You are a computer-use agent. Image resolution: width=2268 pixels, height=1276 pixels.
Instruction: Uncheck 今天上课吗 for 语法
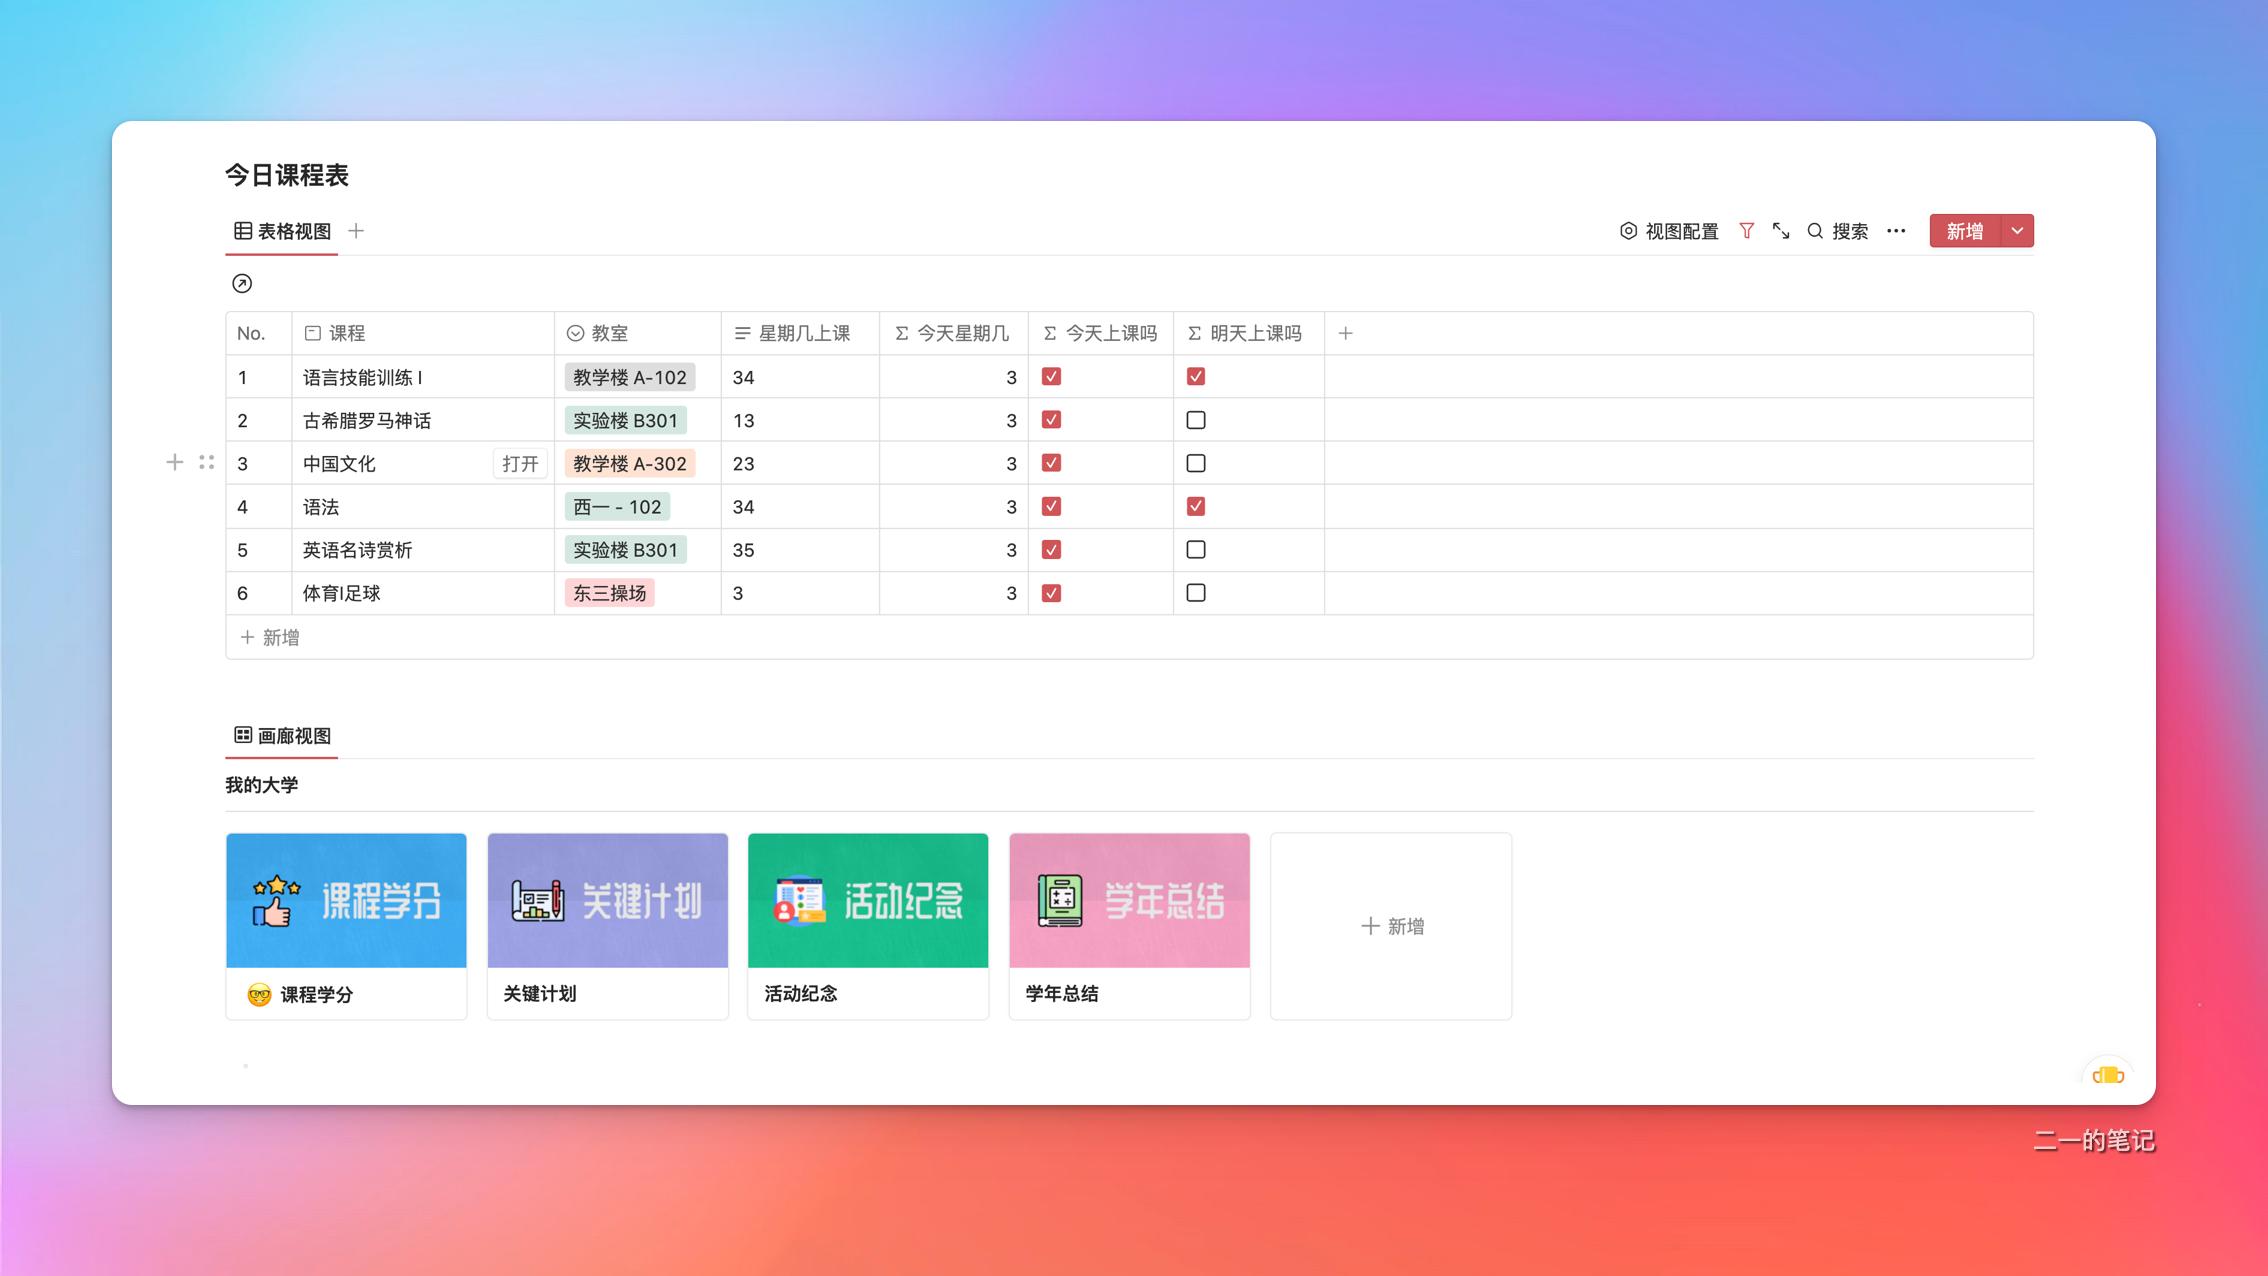[1051, 506]
